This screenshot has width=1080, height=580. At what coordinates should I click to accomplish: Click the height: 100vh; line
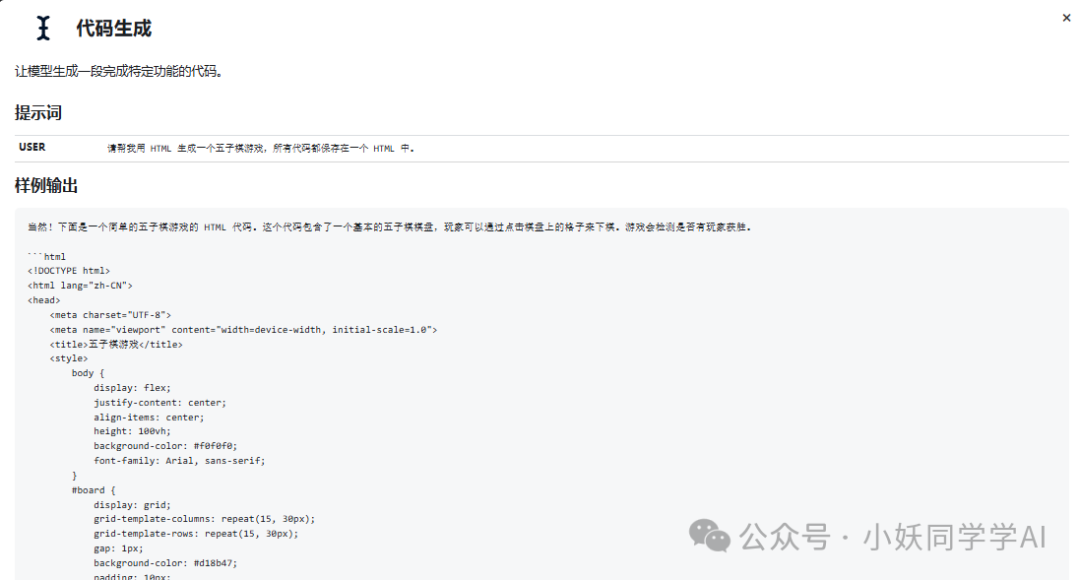[x=132, y=431]
